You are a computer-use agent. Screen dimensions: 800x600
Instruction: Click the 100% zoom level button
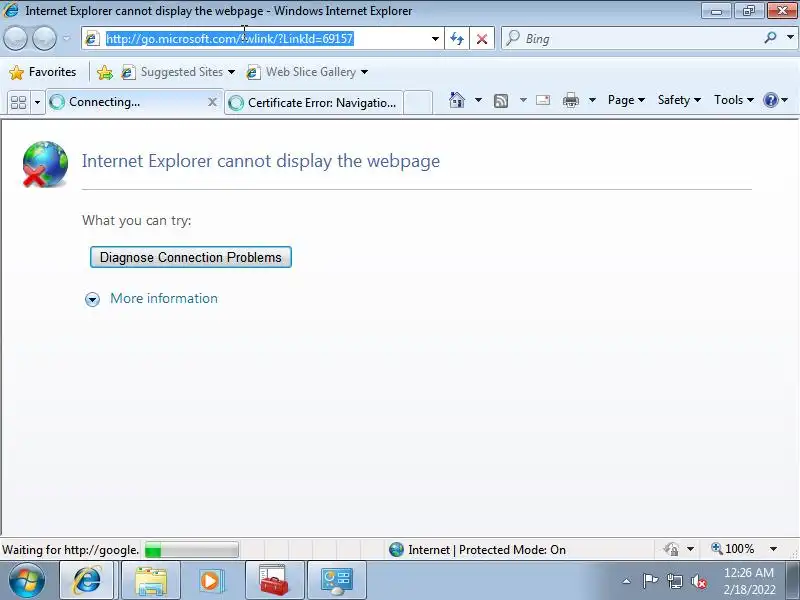click(x=733, y=549)
